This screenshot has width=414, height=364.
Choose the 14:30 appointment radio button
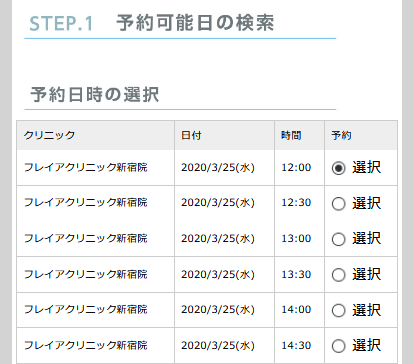click(x=338, y=346)
